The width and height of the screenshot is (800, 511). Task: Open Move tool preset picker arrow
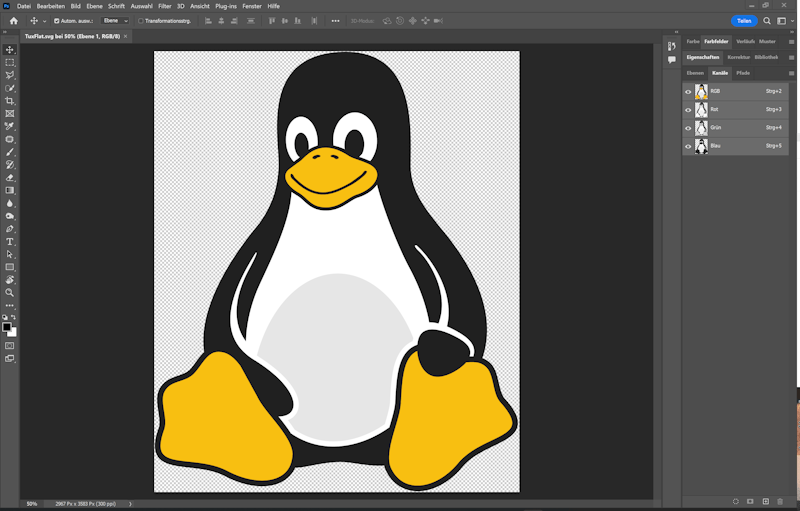click(x=44, y=21)
